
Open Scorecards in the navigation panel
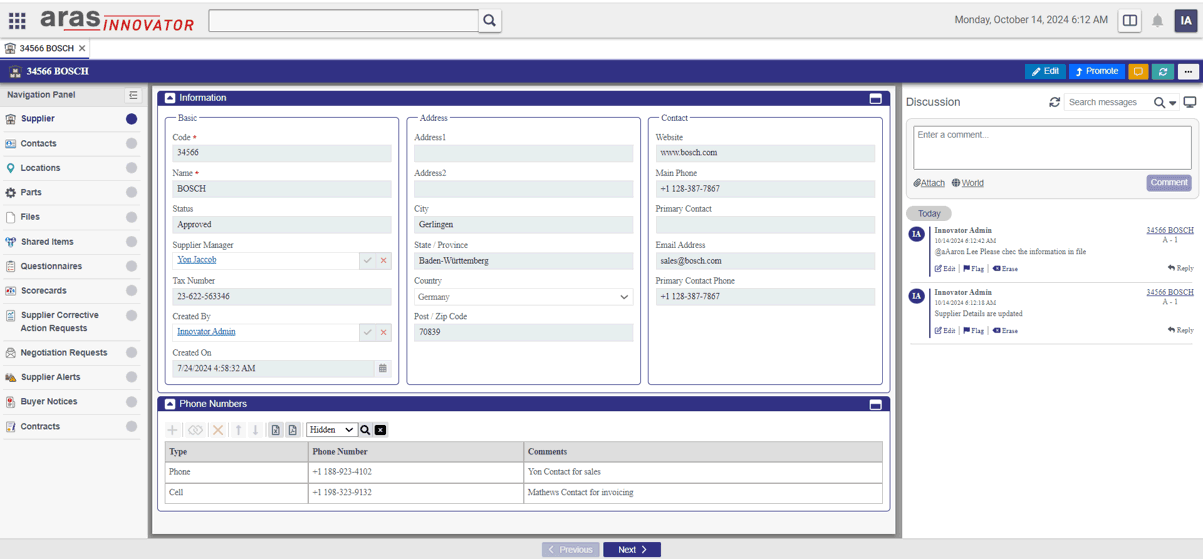(43, 290)
